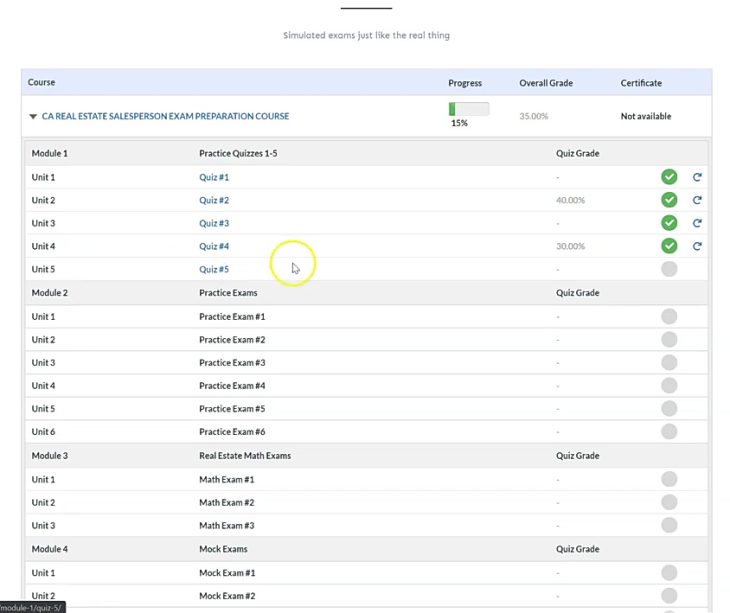Open CA Real Estate Salesperson Exam Preparation Course
Image resolution: width=730 pixels, height=613 pixels.
point(165,116)
